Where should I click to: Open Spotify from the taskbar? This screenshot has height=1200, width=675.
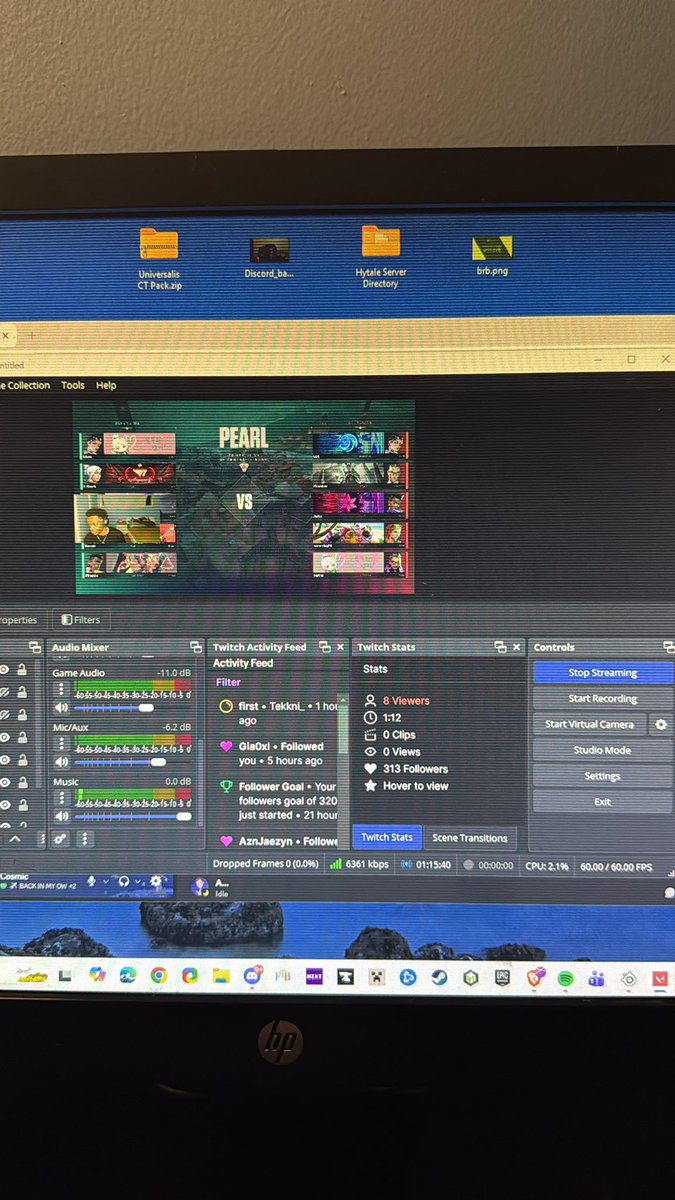[565, 978]
